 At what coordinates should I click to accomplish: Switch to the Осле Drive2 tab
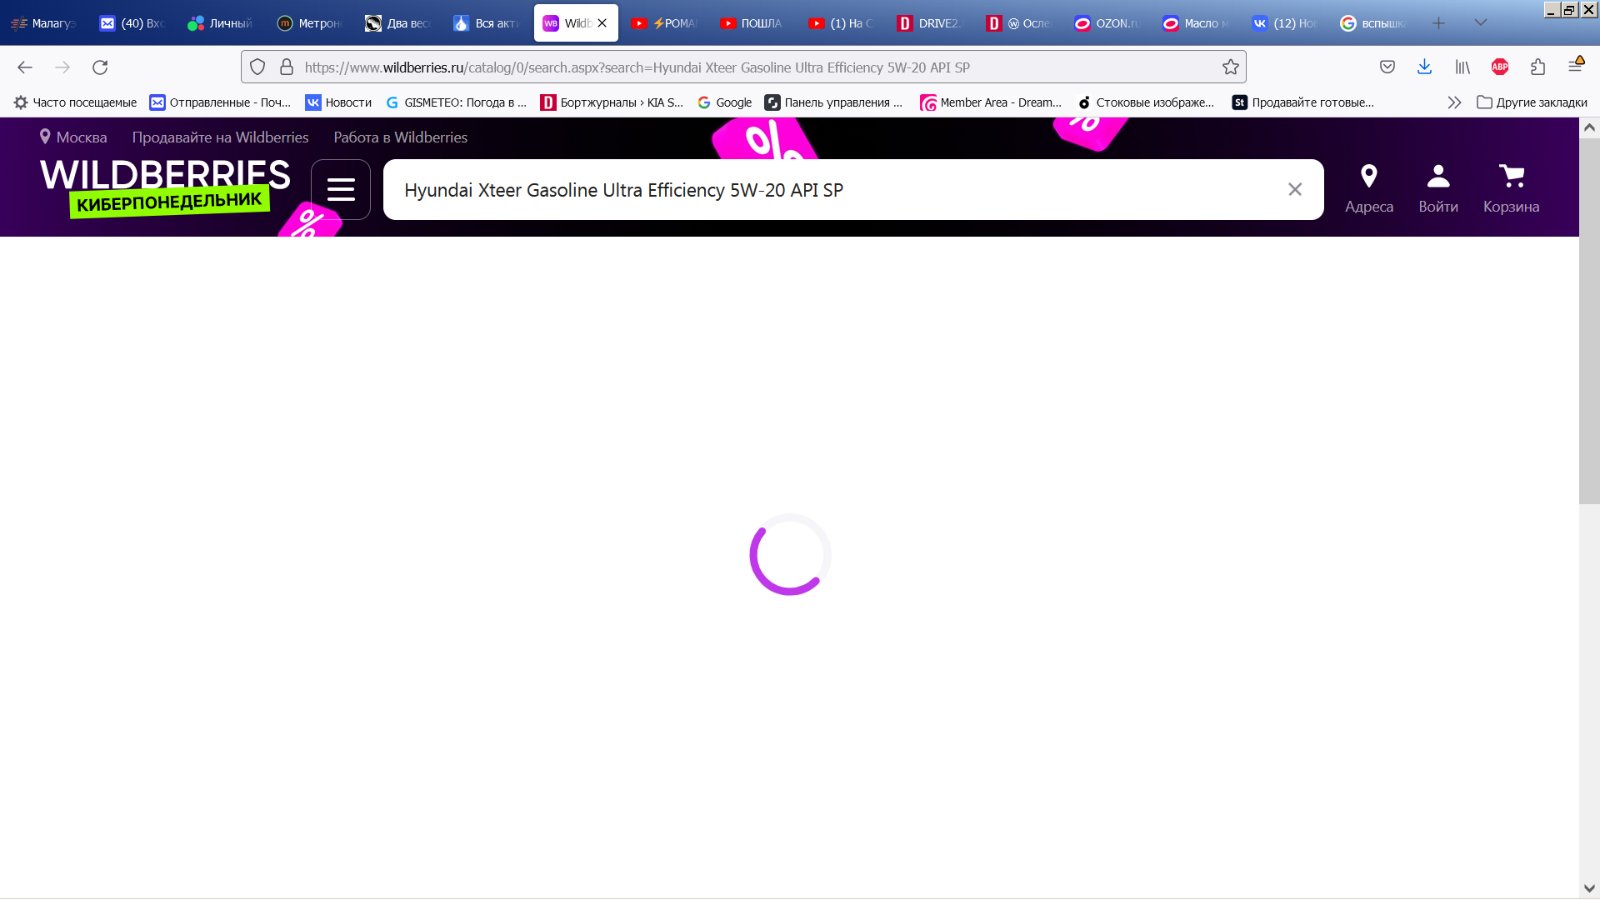click(x=1017, y=23)
